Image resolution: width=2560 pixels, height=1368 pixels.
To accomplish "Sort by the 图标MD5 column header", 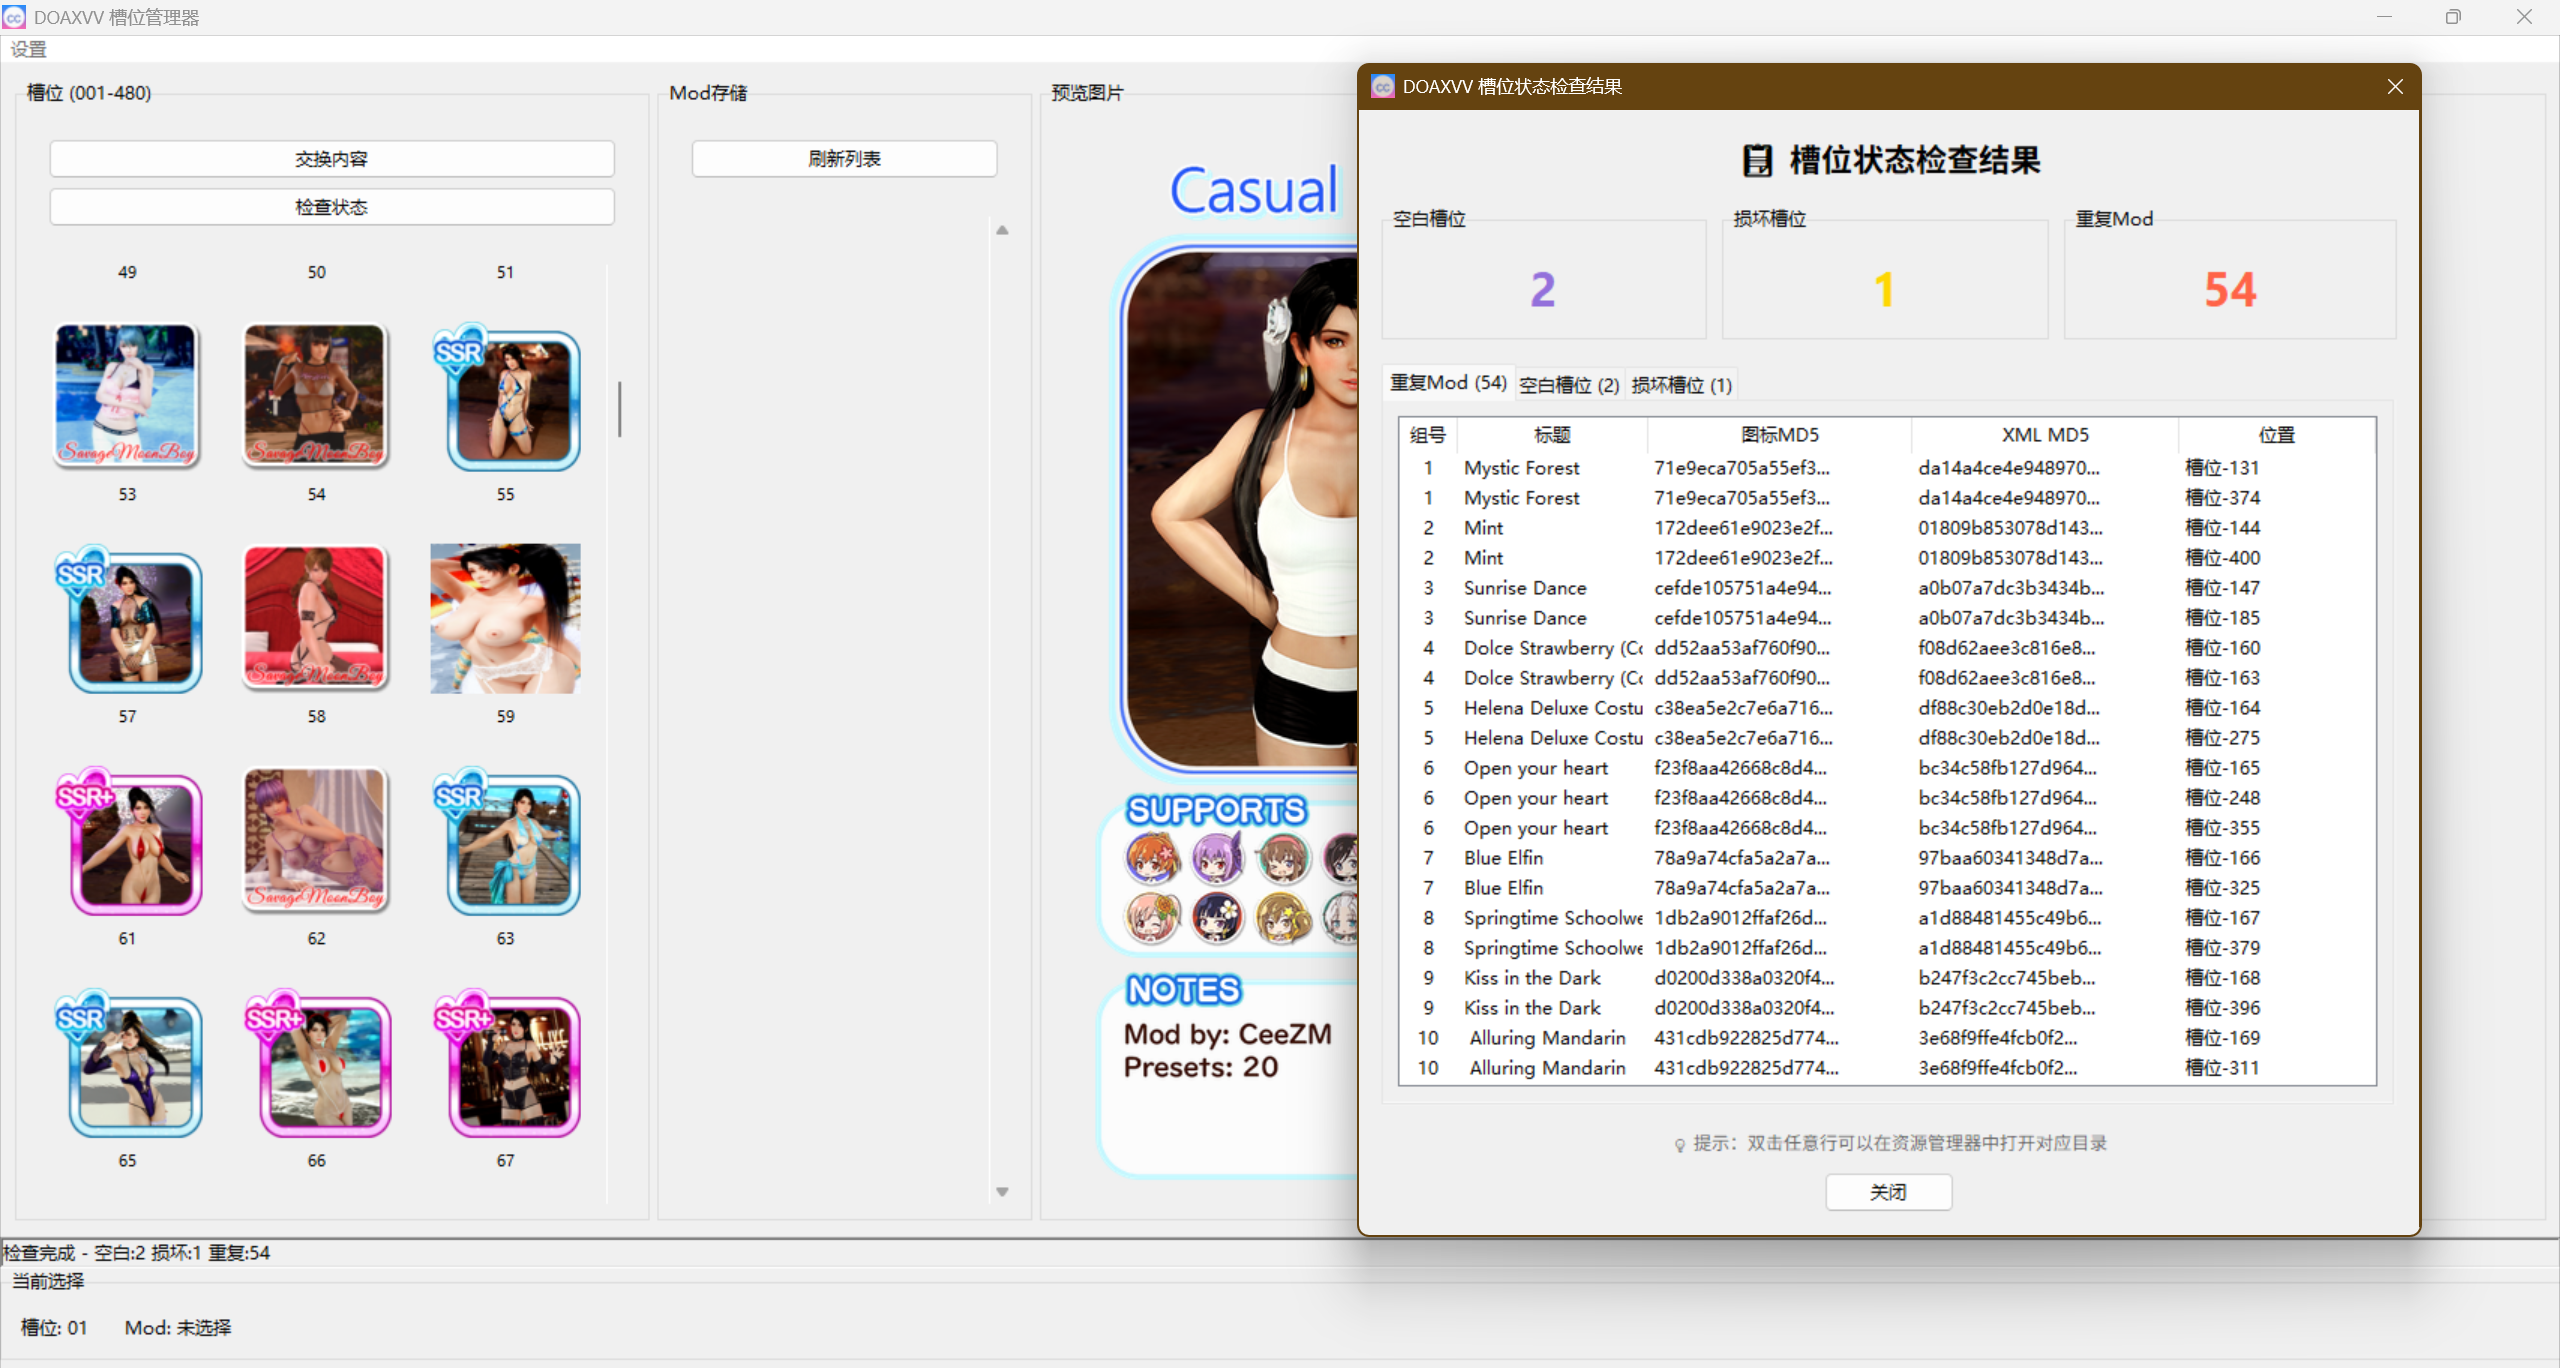I will 1779,435.
